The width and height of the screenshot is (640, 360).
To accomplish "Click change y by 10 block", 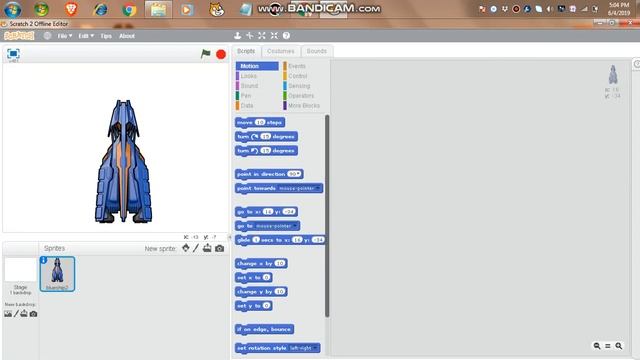I will coord(261,291).
